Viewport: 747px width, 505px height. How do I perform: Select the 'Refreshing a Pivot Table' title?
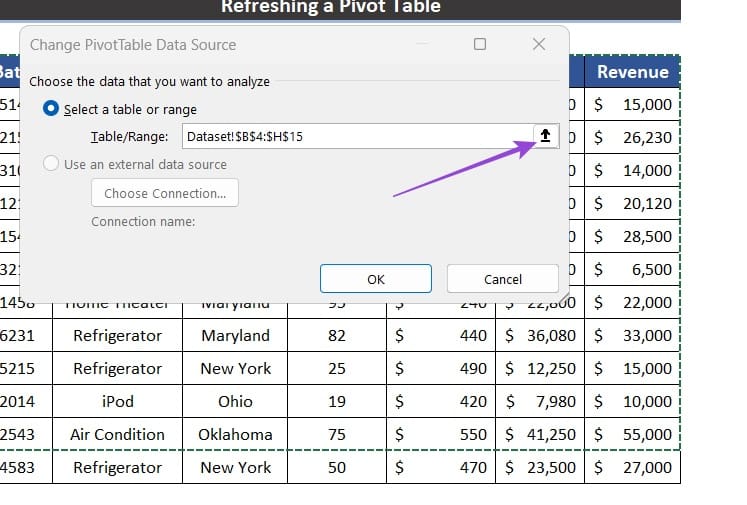point(330,8)
